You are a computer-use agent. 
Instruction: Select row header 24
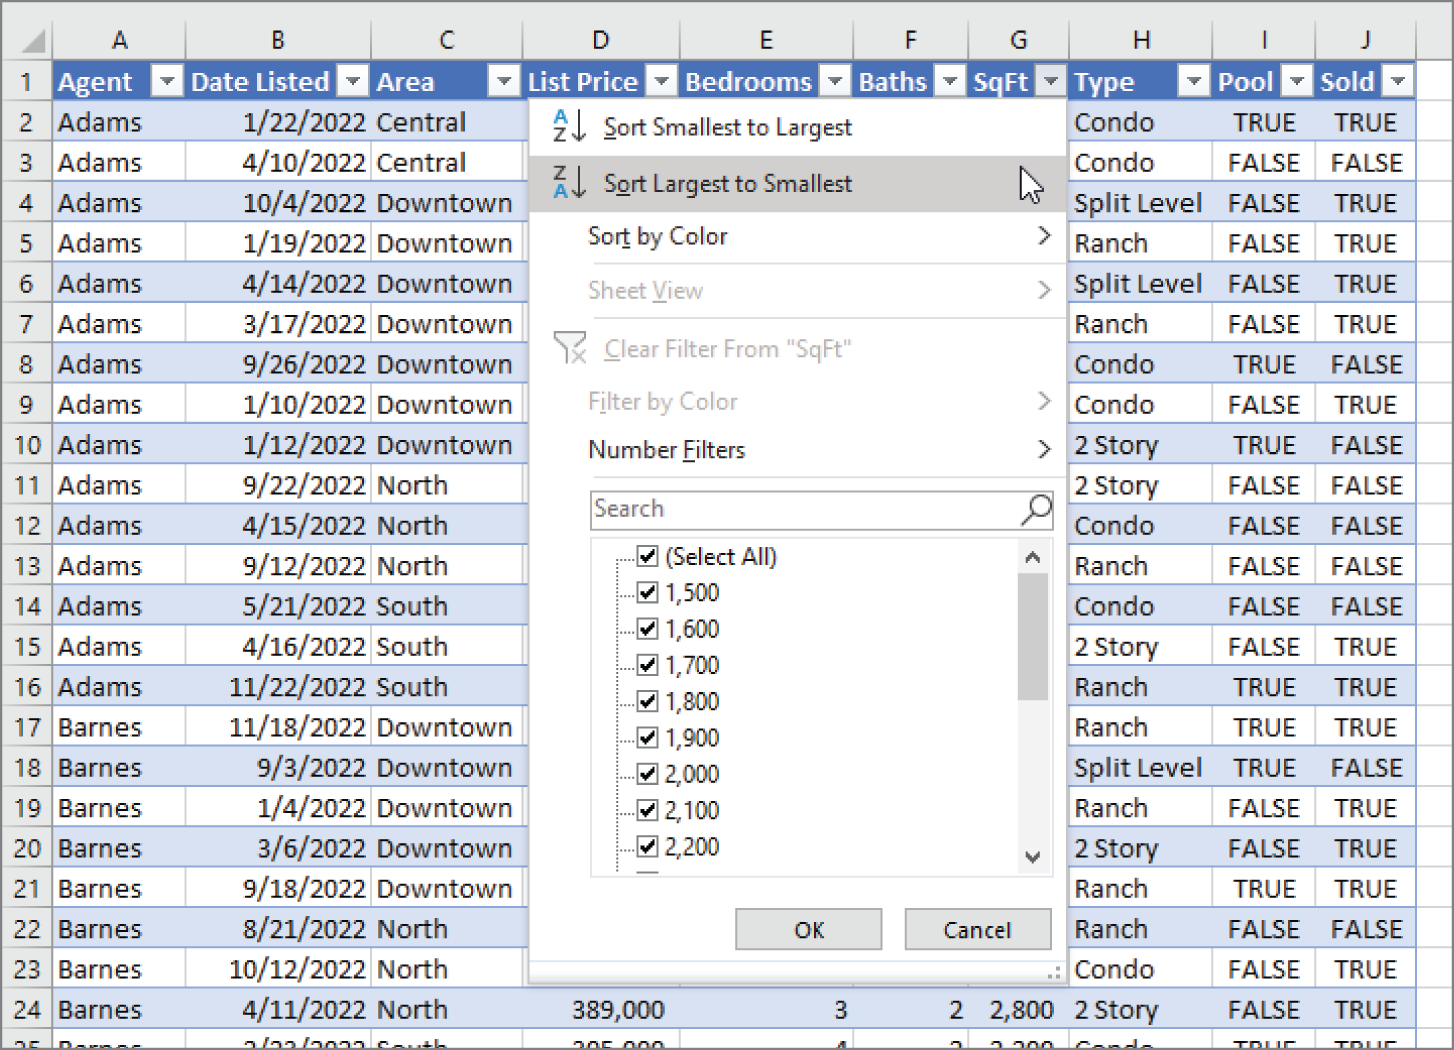tap(27, 1010)
